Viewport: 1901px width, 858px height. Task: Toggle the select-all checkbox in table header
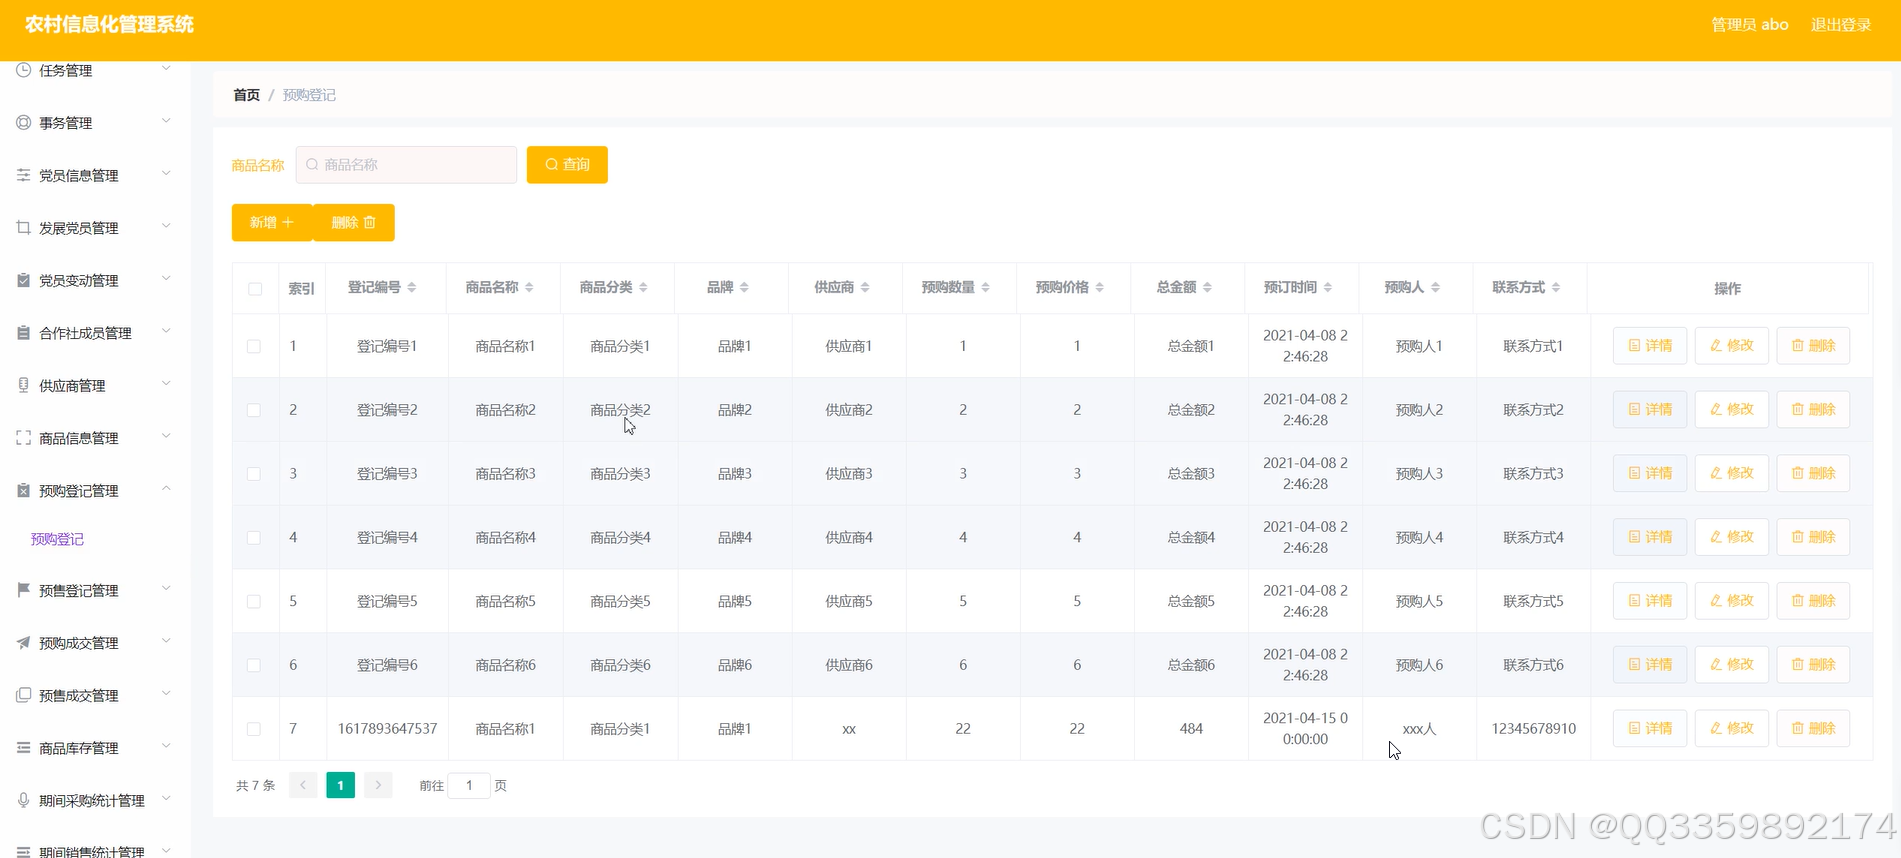pyautogui.click(x=255, y=289)
